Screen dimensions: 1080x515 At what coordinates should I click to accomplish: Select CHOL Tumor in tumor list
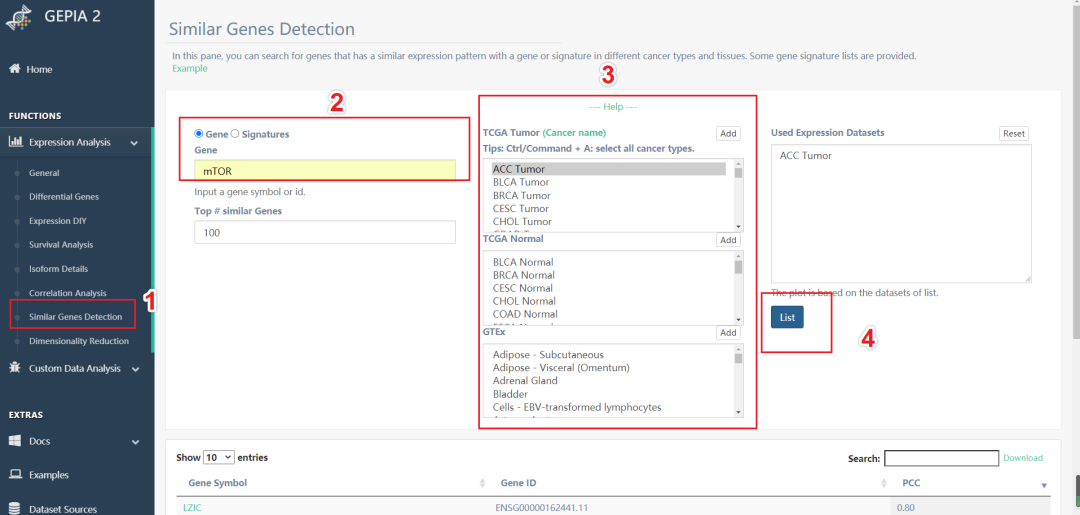pyautogui.click(x=608, y=222)
